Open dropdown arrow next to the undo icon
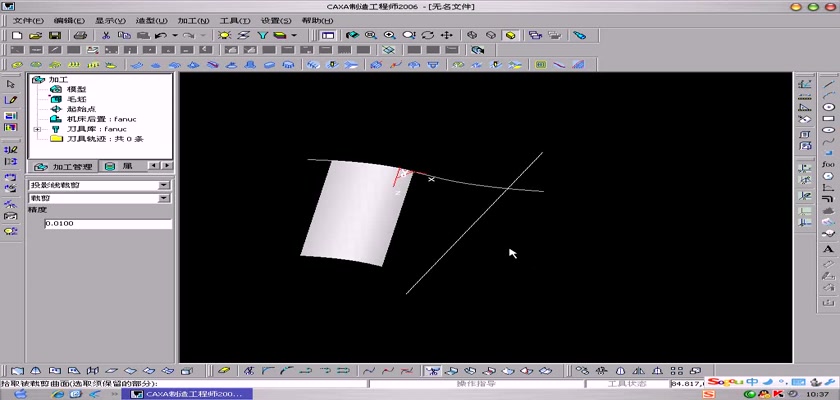The width and height of the screenshot is (840, 400). [x=175, y=35]
